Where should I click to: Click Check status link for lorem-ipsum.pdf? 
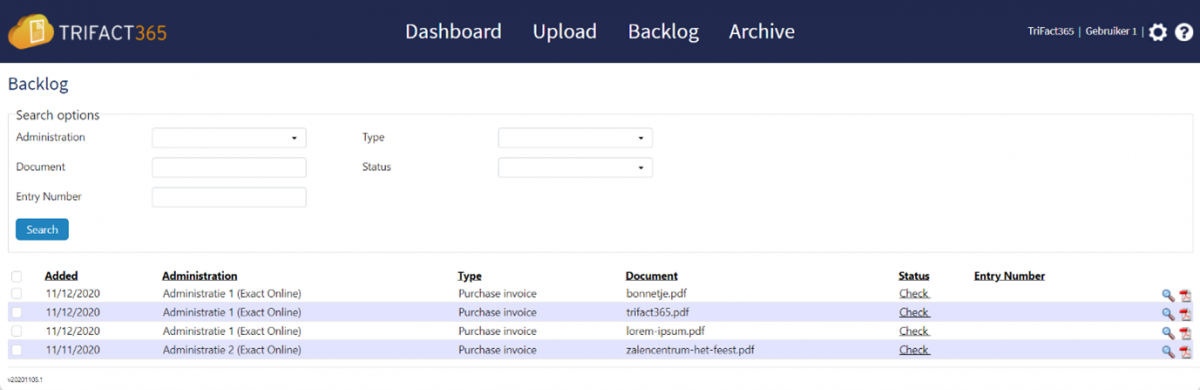pyautogui.click(x=914, y=331)
